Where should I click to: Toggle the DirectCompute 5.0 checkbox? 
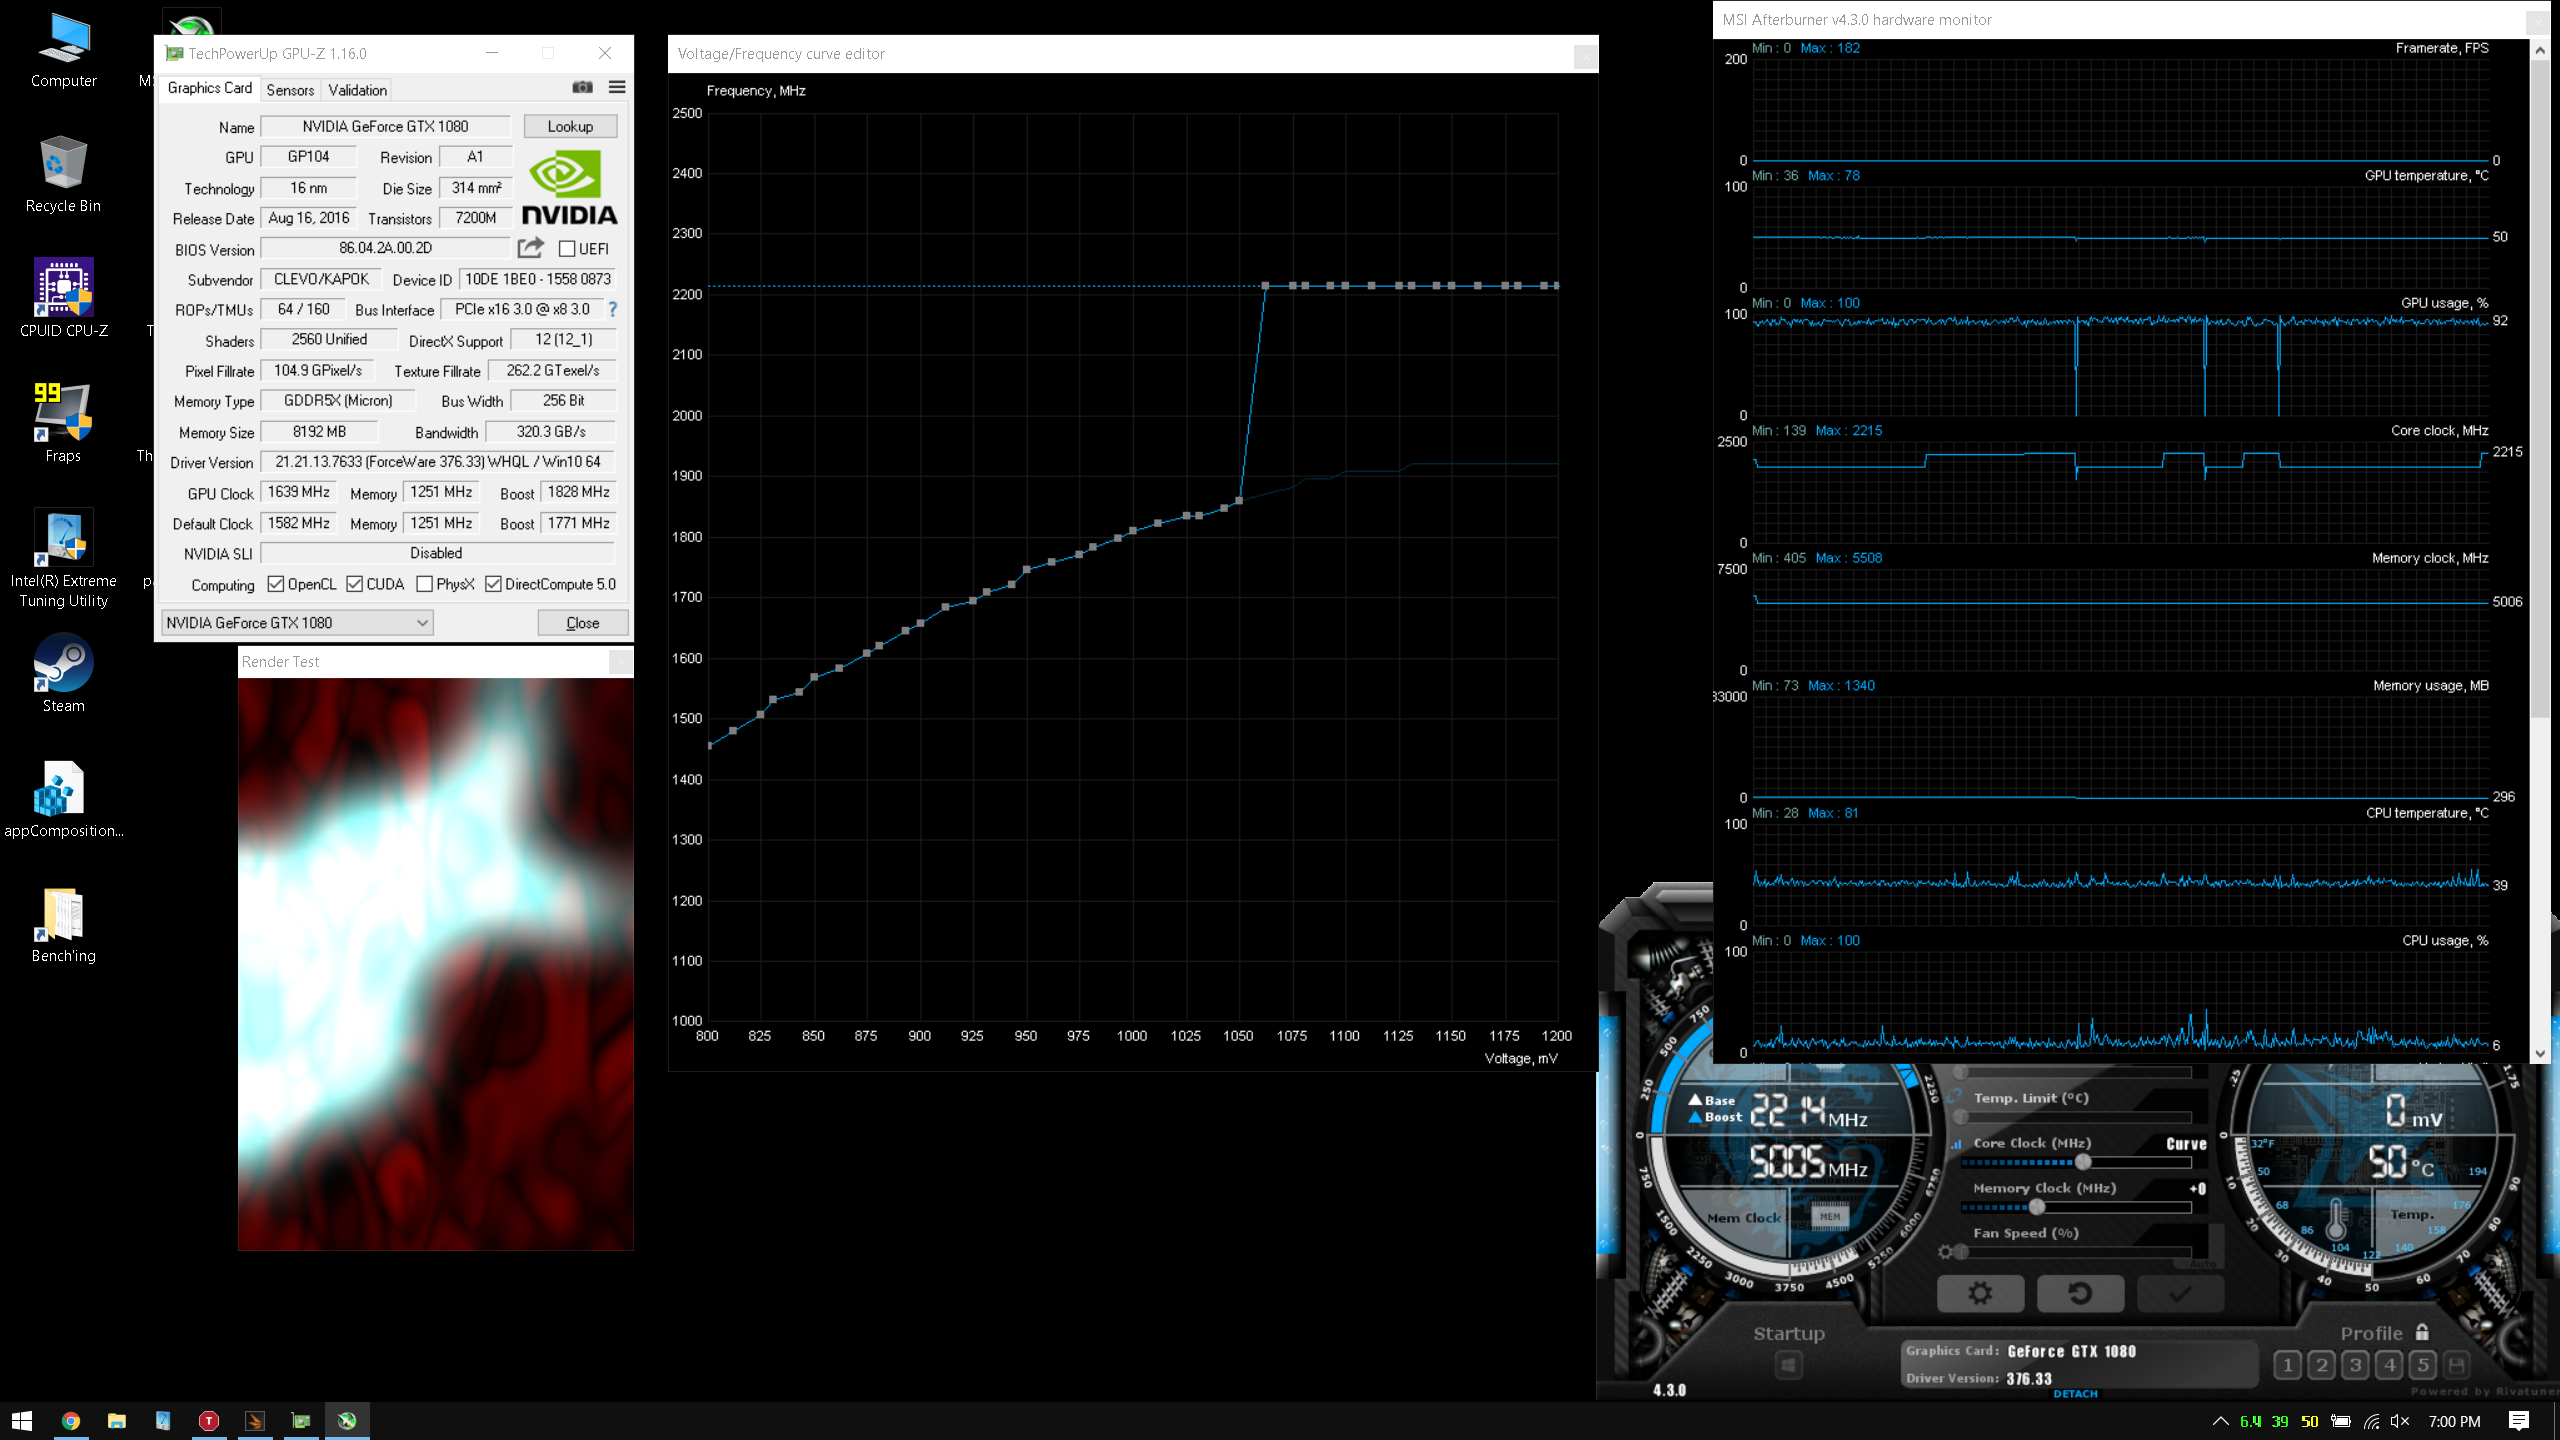click(493, 584)
